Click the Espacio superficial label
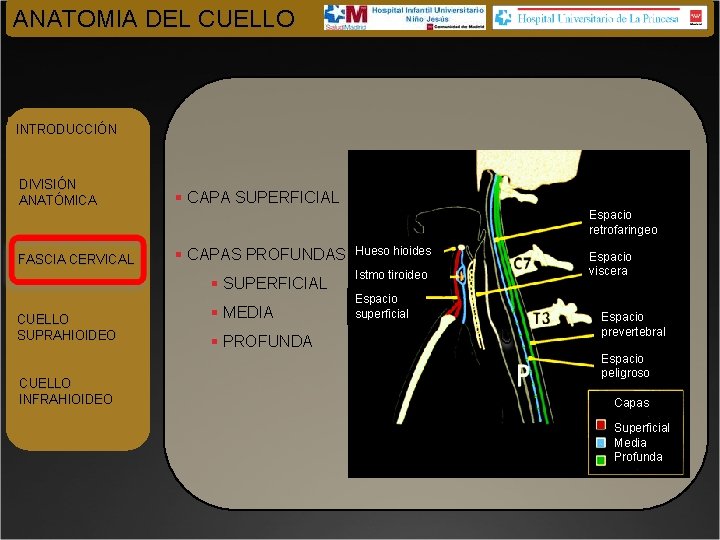 pyautogui.click(x=382, y=306)
